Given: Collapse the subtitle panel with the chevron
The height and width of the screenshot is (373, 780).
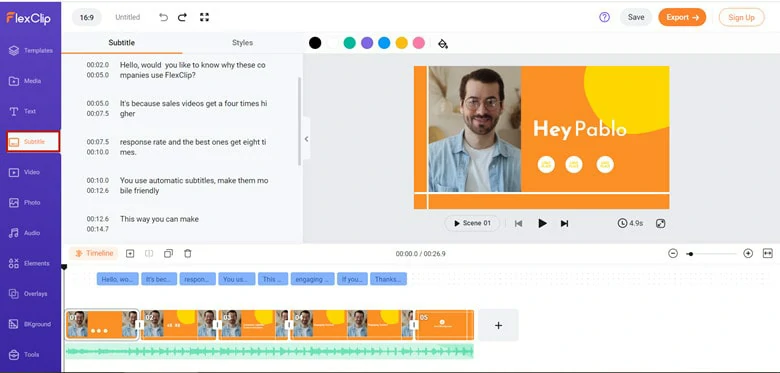Looking at the screenshot, I should (x=306, y=139).
